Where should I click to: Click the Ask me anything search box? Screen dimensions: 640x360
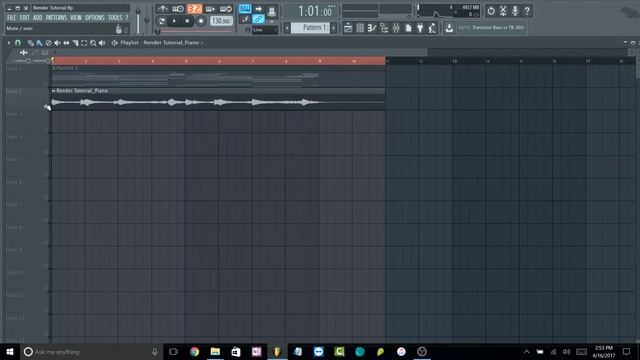point(91,351)
